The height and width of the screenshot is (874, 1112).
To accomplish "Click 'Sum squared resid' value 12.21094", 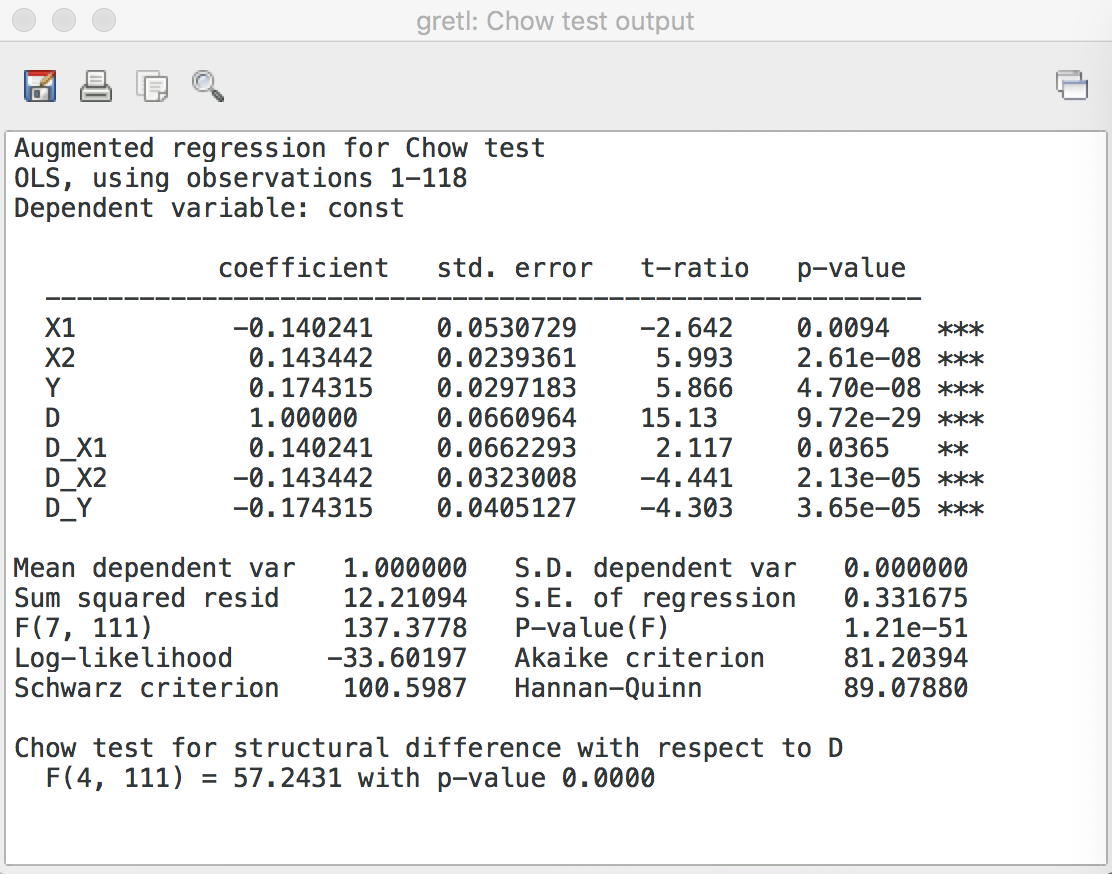I will [x=405, y=598].
